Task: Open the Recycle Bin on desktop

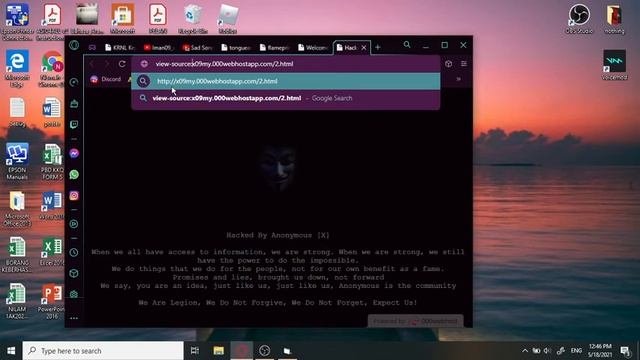Action: click(193, 19)
